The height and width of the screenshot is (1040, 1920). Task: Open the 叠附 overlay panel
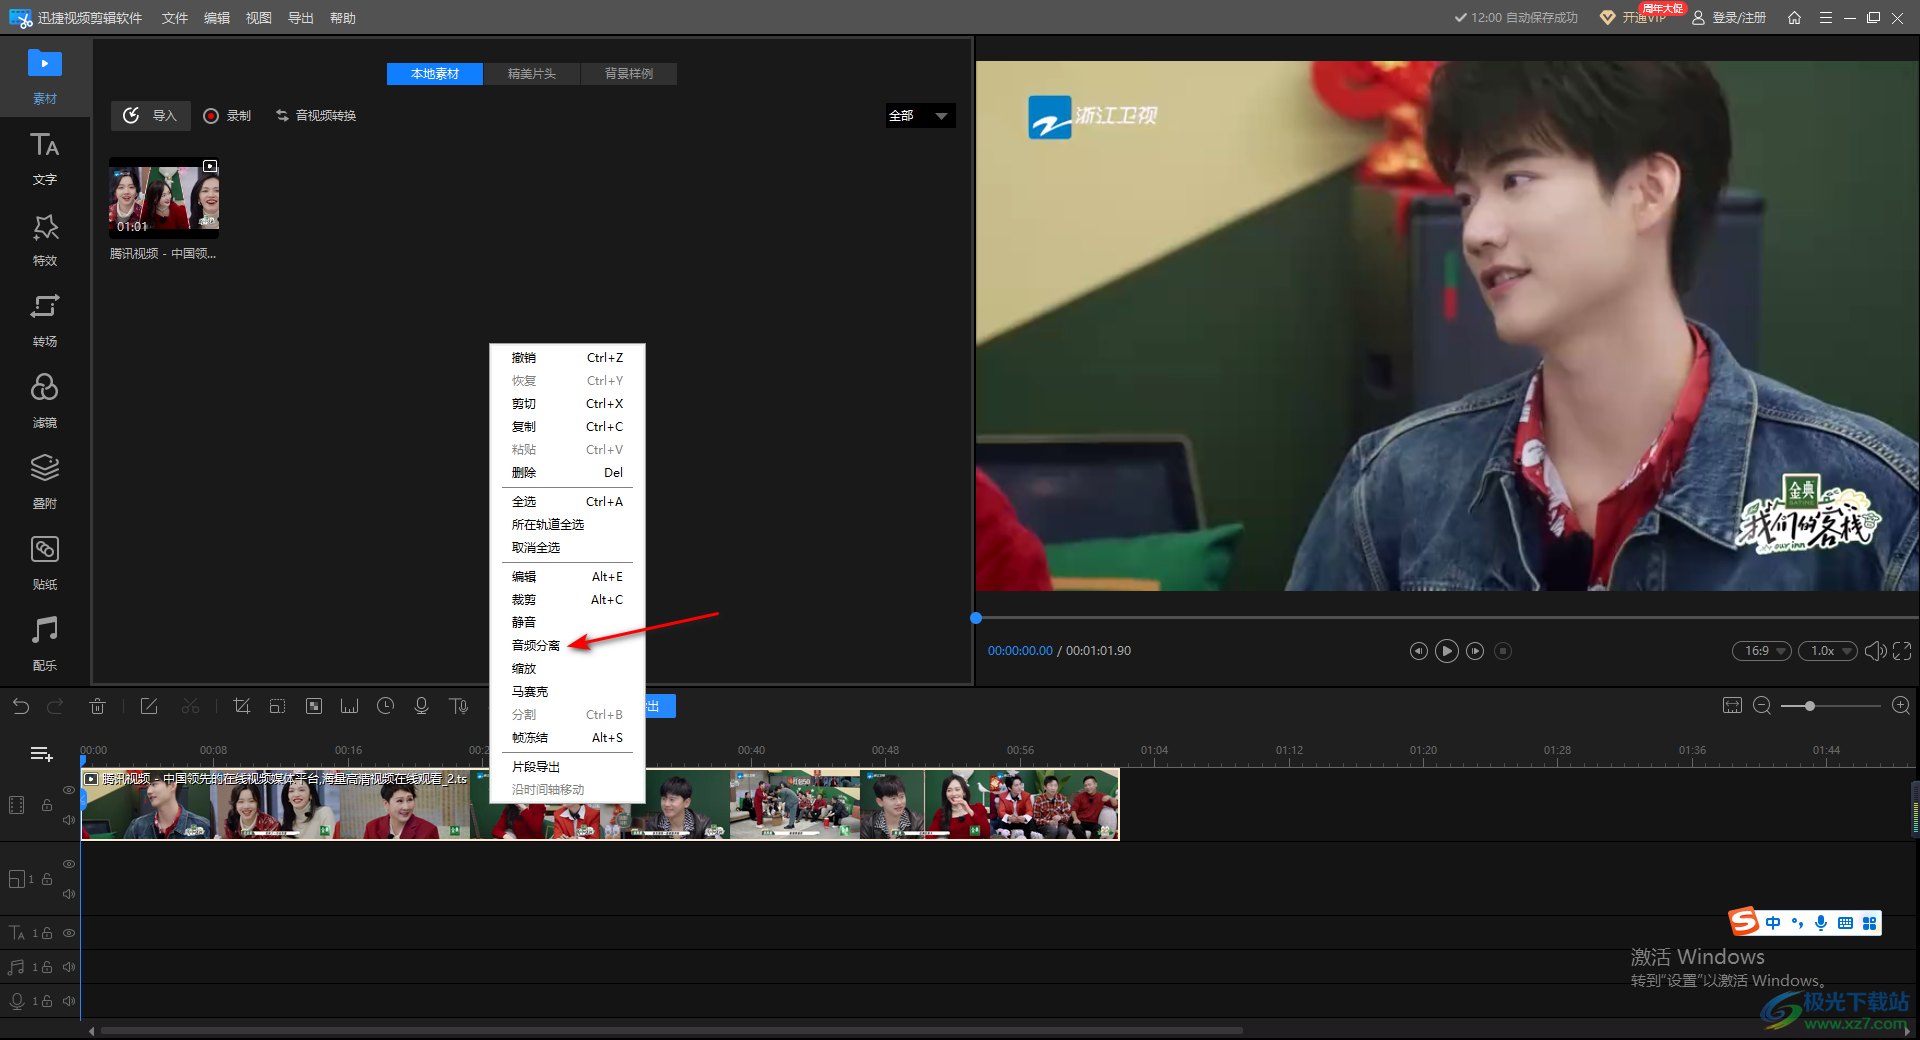[x=44, y=482]
